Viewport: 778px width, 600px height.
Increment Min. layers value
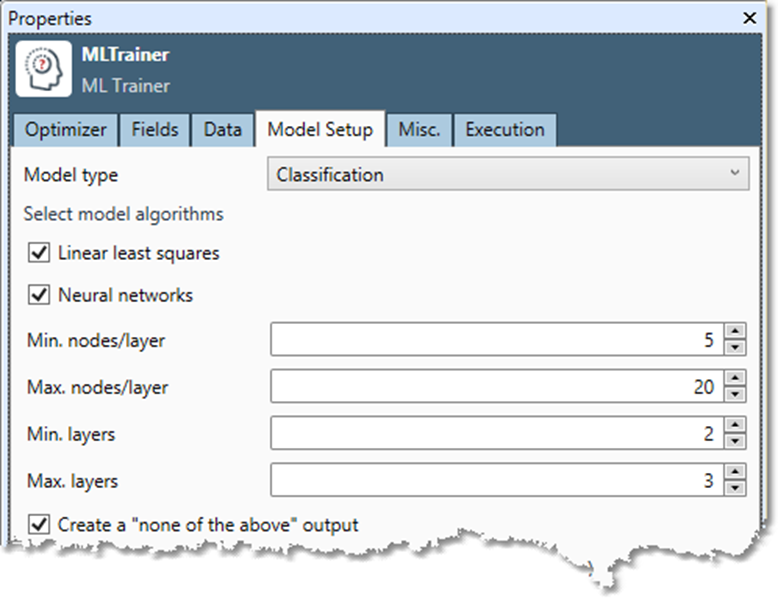[735, 425]
